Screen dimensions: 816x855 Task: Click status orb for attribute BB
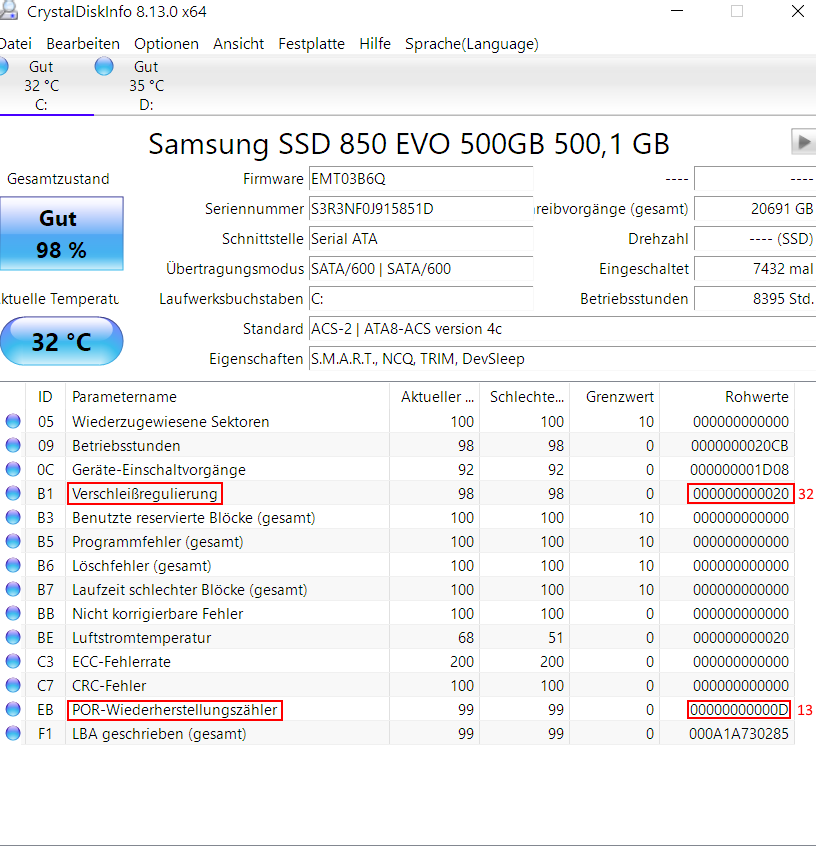tap(13, 613)
